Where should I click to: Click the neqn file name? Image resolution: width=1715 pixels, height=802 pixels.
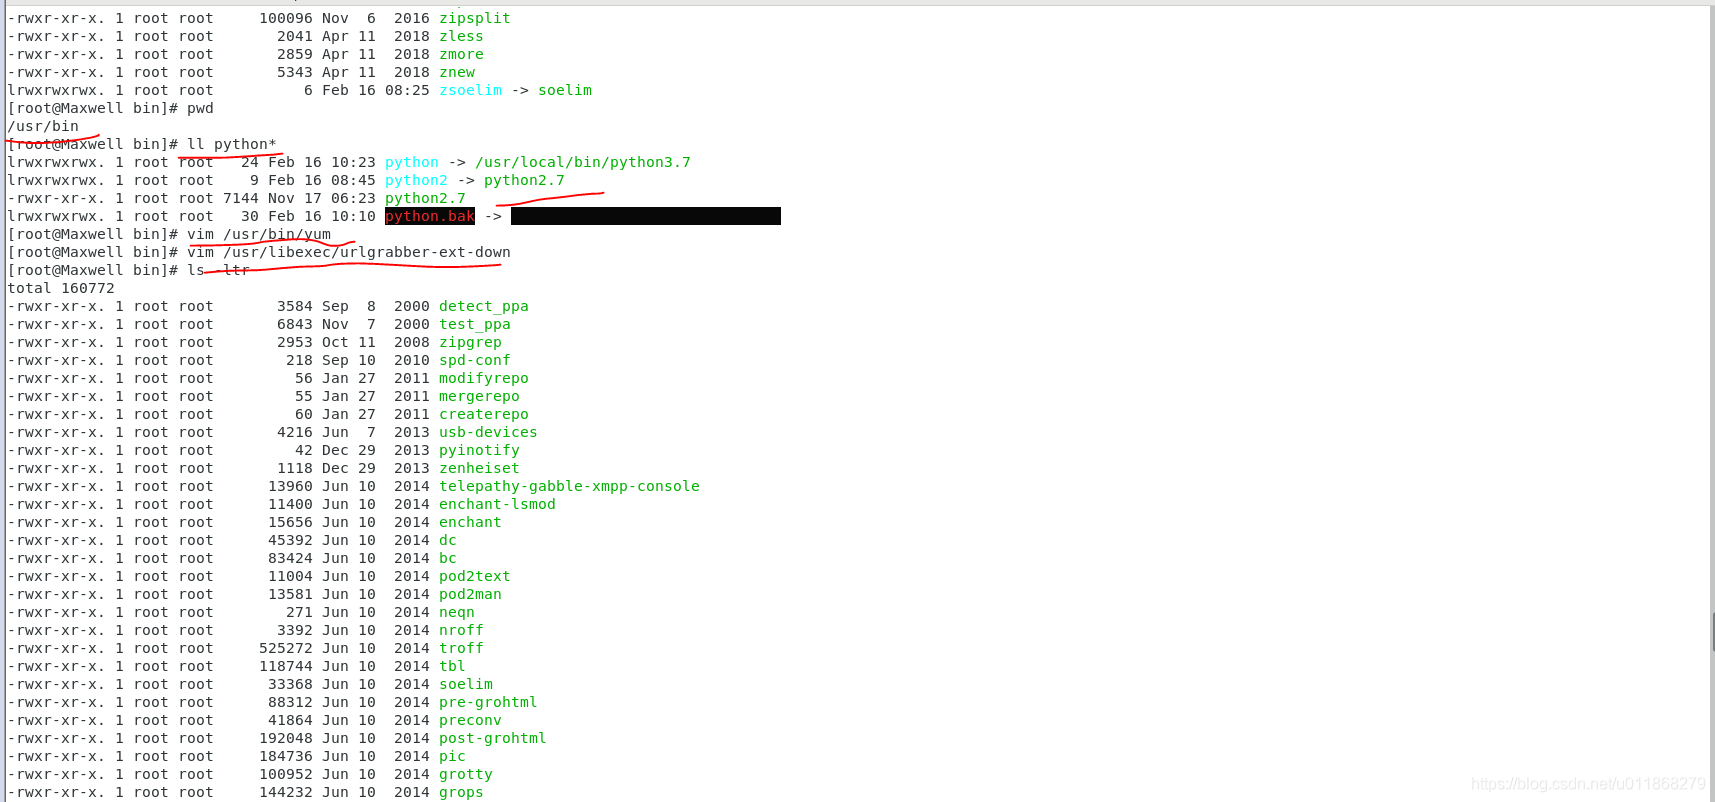[x=457, y=612]
